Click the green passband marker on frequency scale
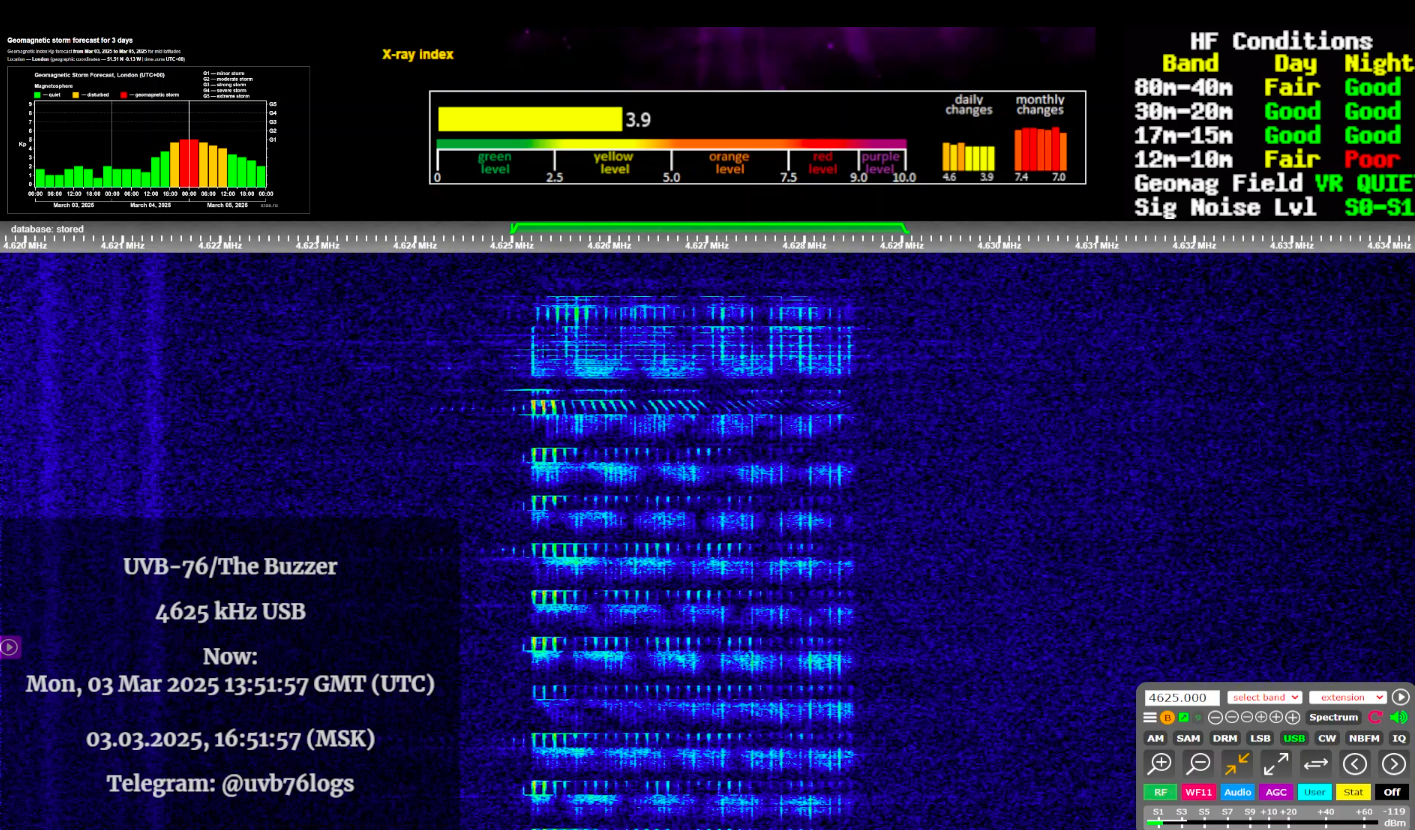The height and width of the screenshot is (830, 1415). click(709, 228)
